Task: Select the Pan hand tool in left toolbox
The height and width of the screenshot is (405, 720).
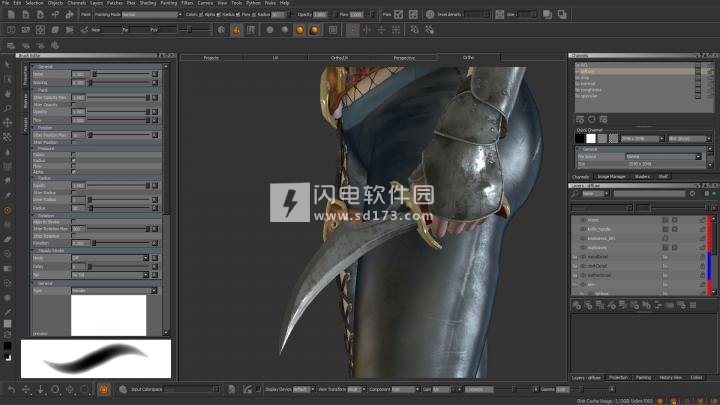Action: 7,94
